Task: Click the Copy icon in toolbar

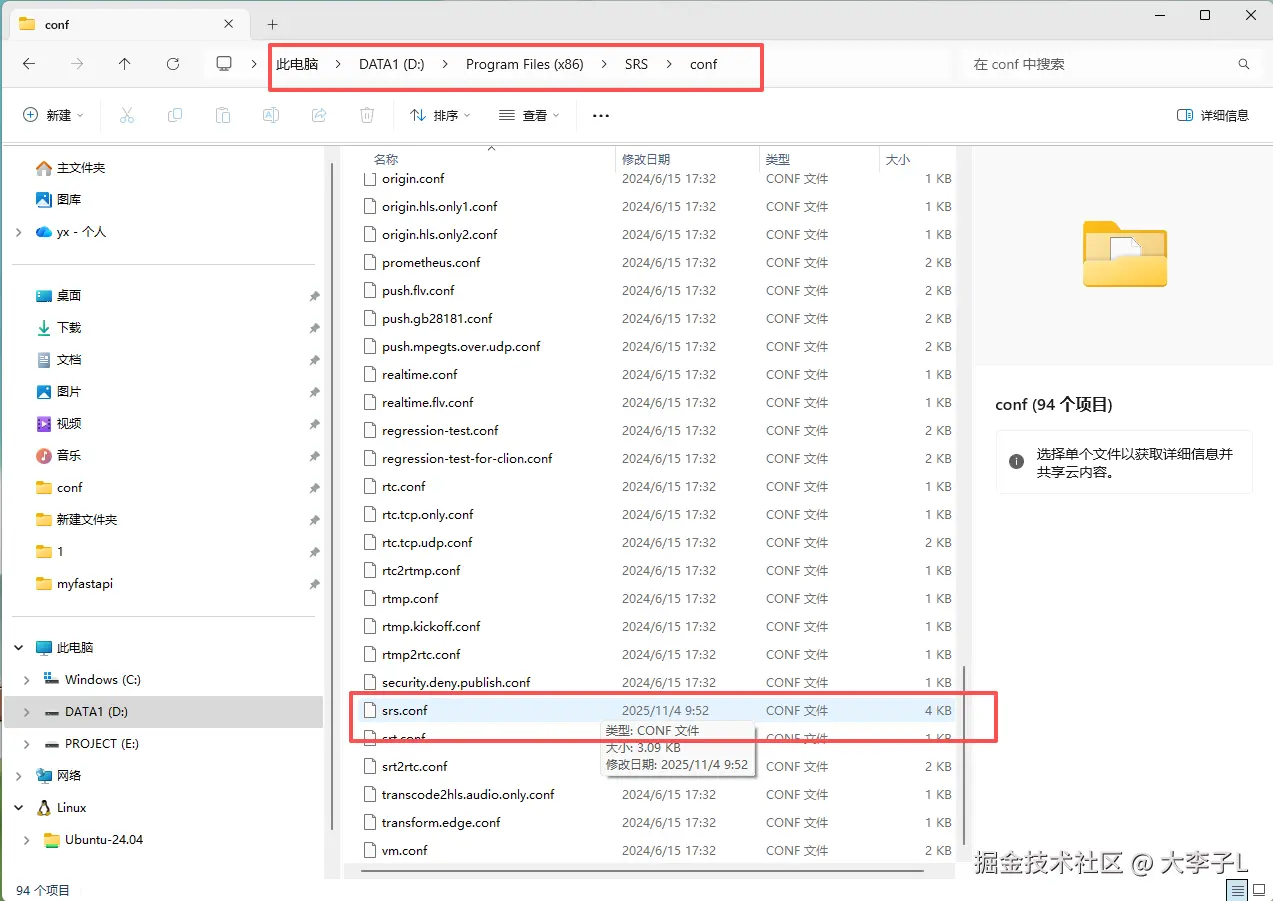Action: click(175, 115)
